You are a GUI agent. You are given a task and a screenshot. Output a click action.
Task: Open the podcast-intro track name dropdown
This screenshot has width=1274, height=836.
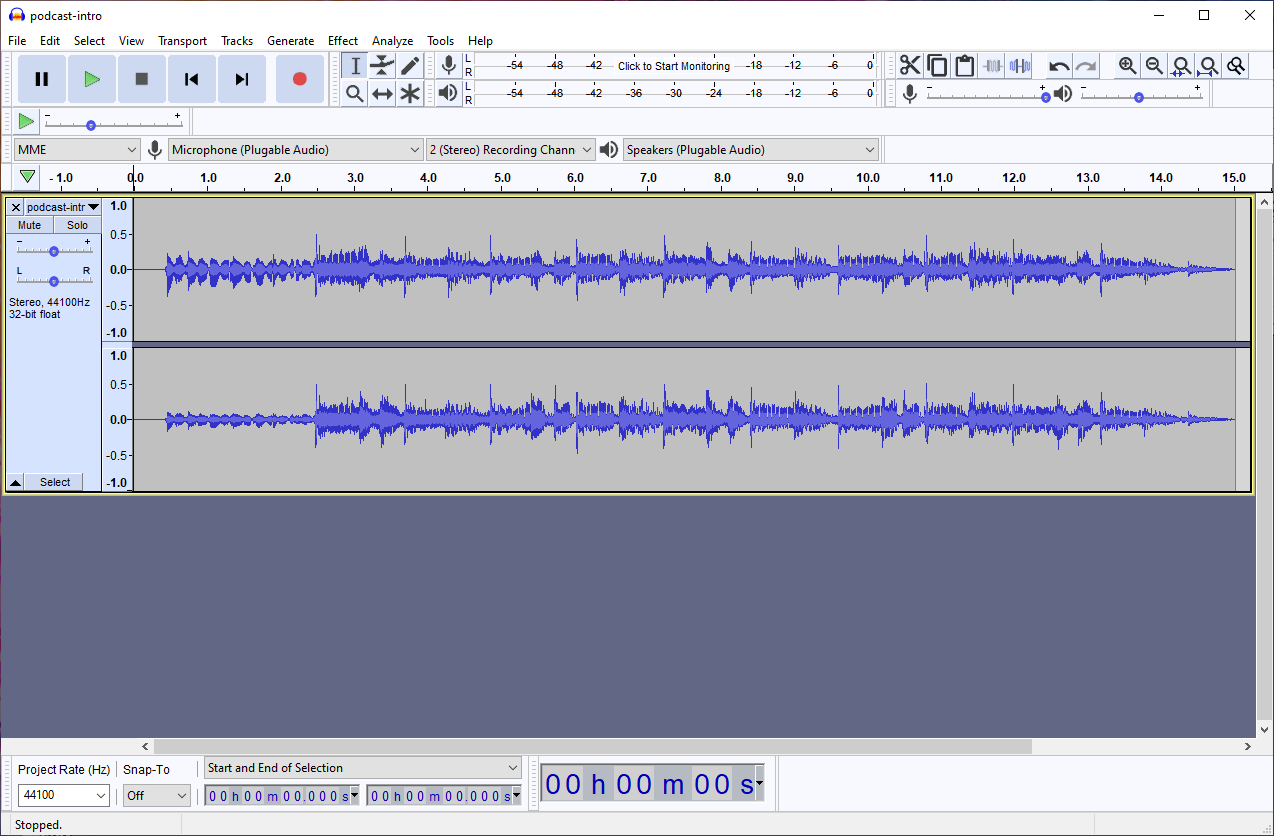tap(63, 207)
